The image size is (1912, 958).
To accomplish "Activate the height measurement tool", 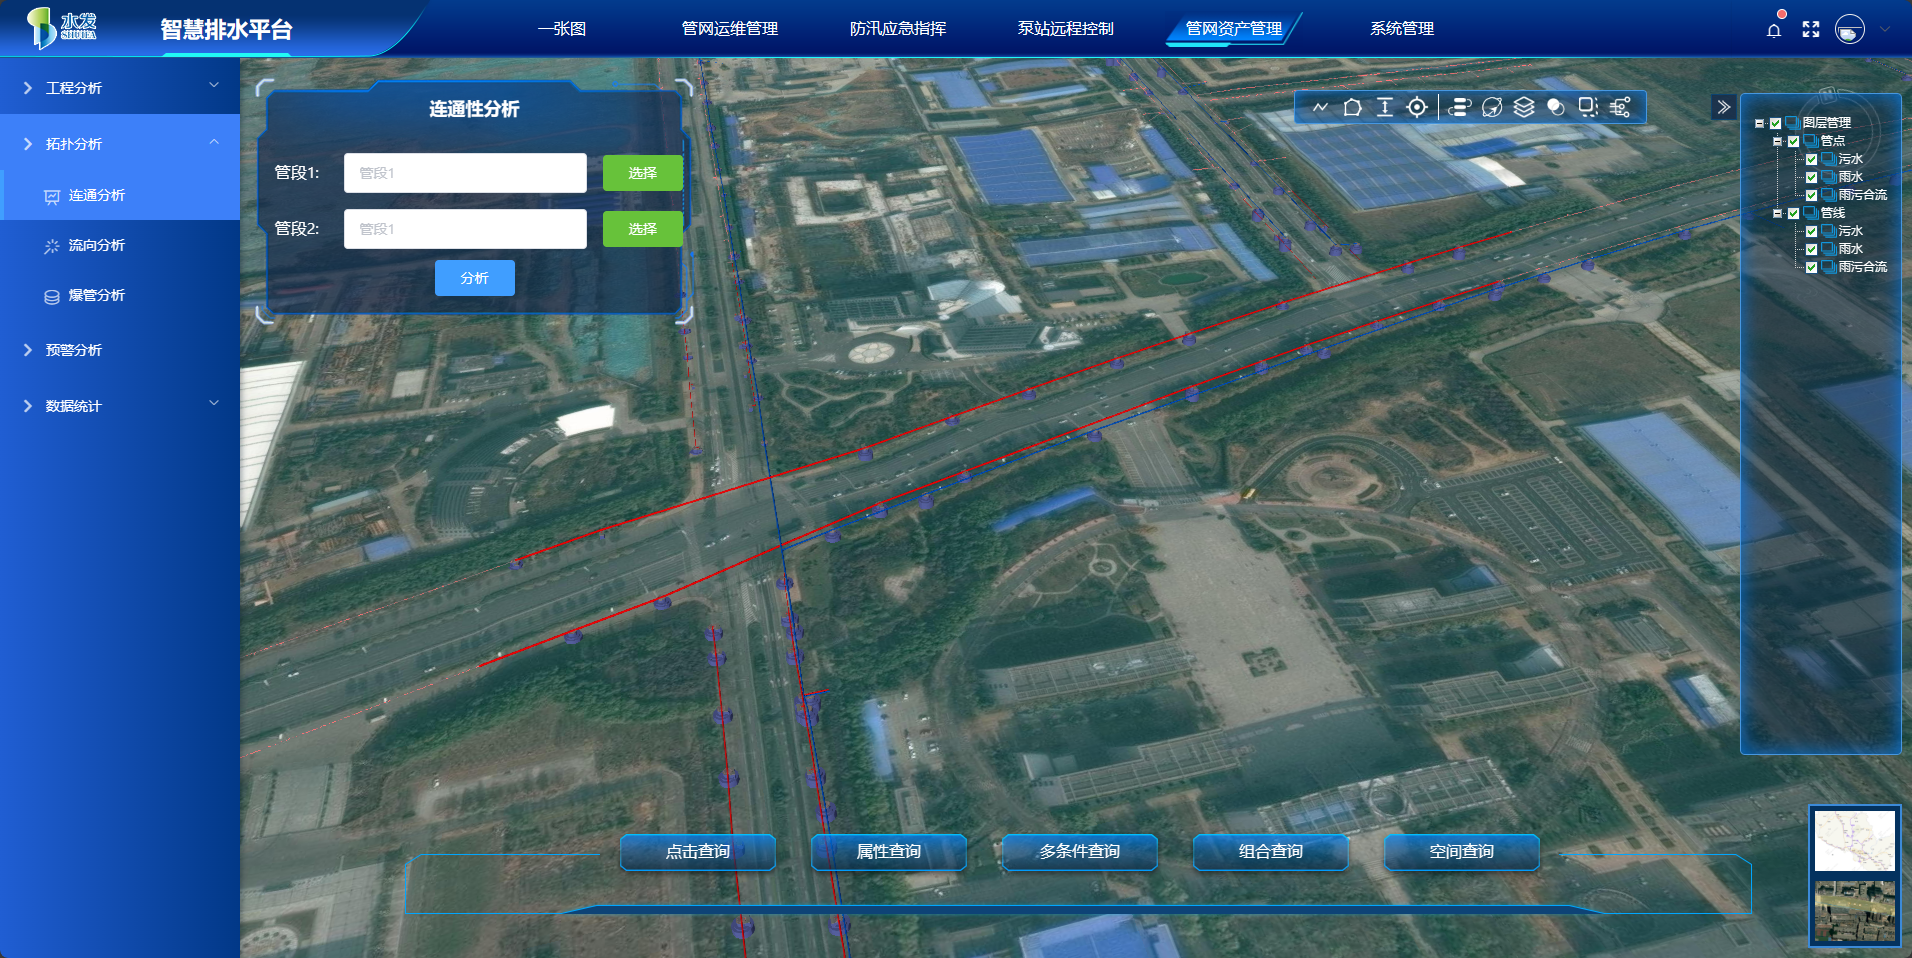I will coord(1384,107).
